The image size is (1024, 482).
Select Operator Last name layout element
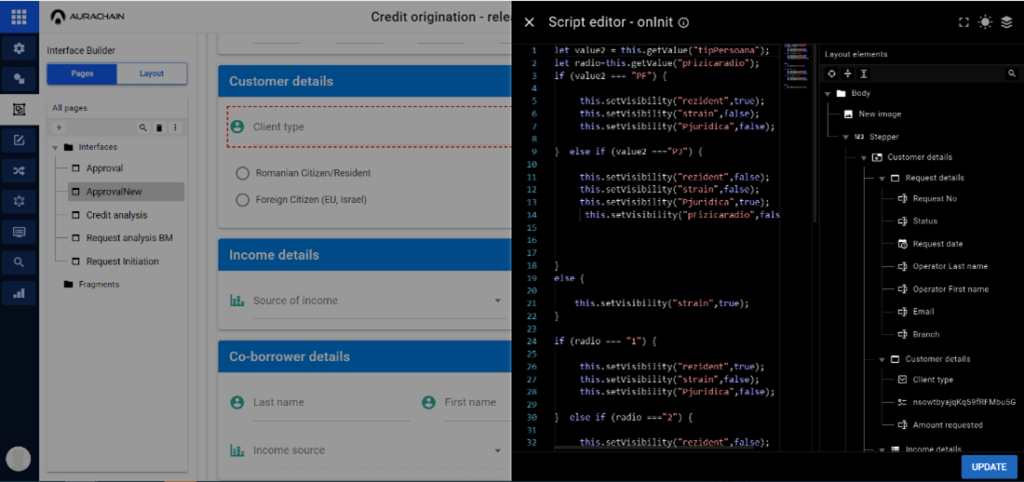tap(950, 266)
